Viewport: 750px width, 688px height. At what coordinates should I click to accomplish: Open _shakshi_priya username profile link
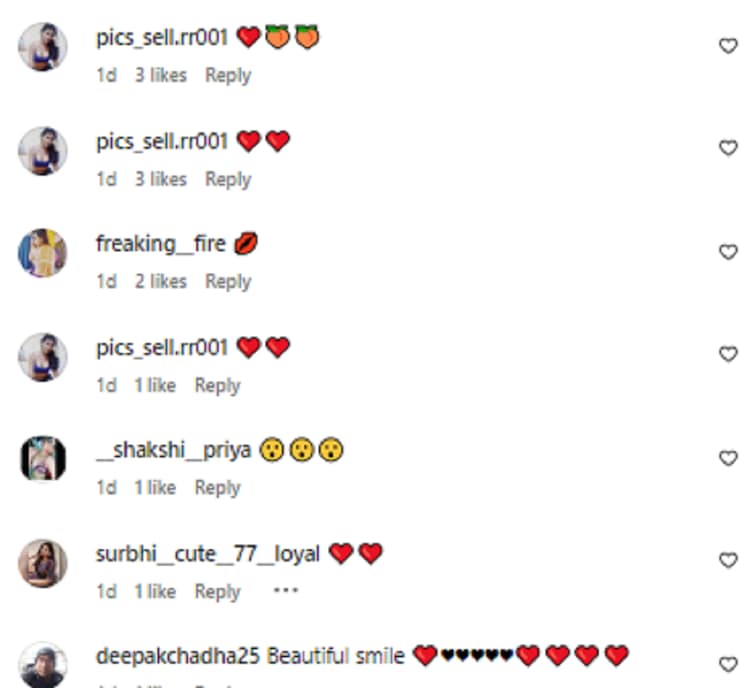[174, 450]
